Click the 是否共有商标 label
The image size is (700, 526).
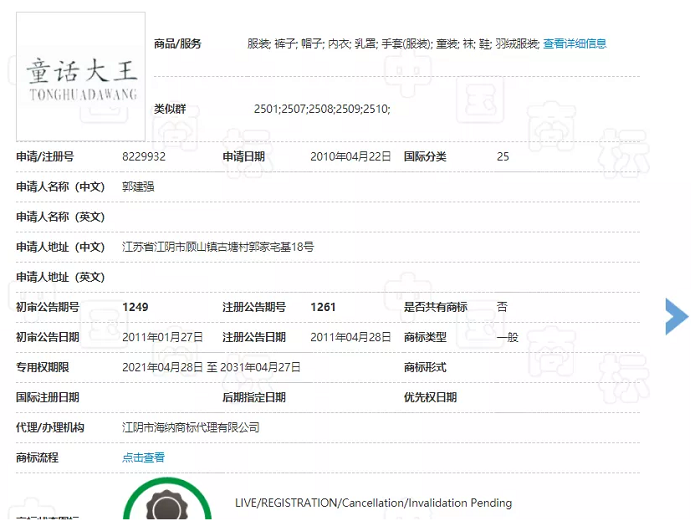pyautogui.click(x=436, y=307)
